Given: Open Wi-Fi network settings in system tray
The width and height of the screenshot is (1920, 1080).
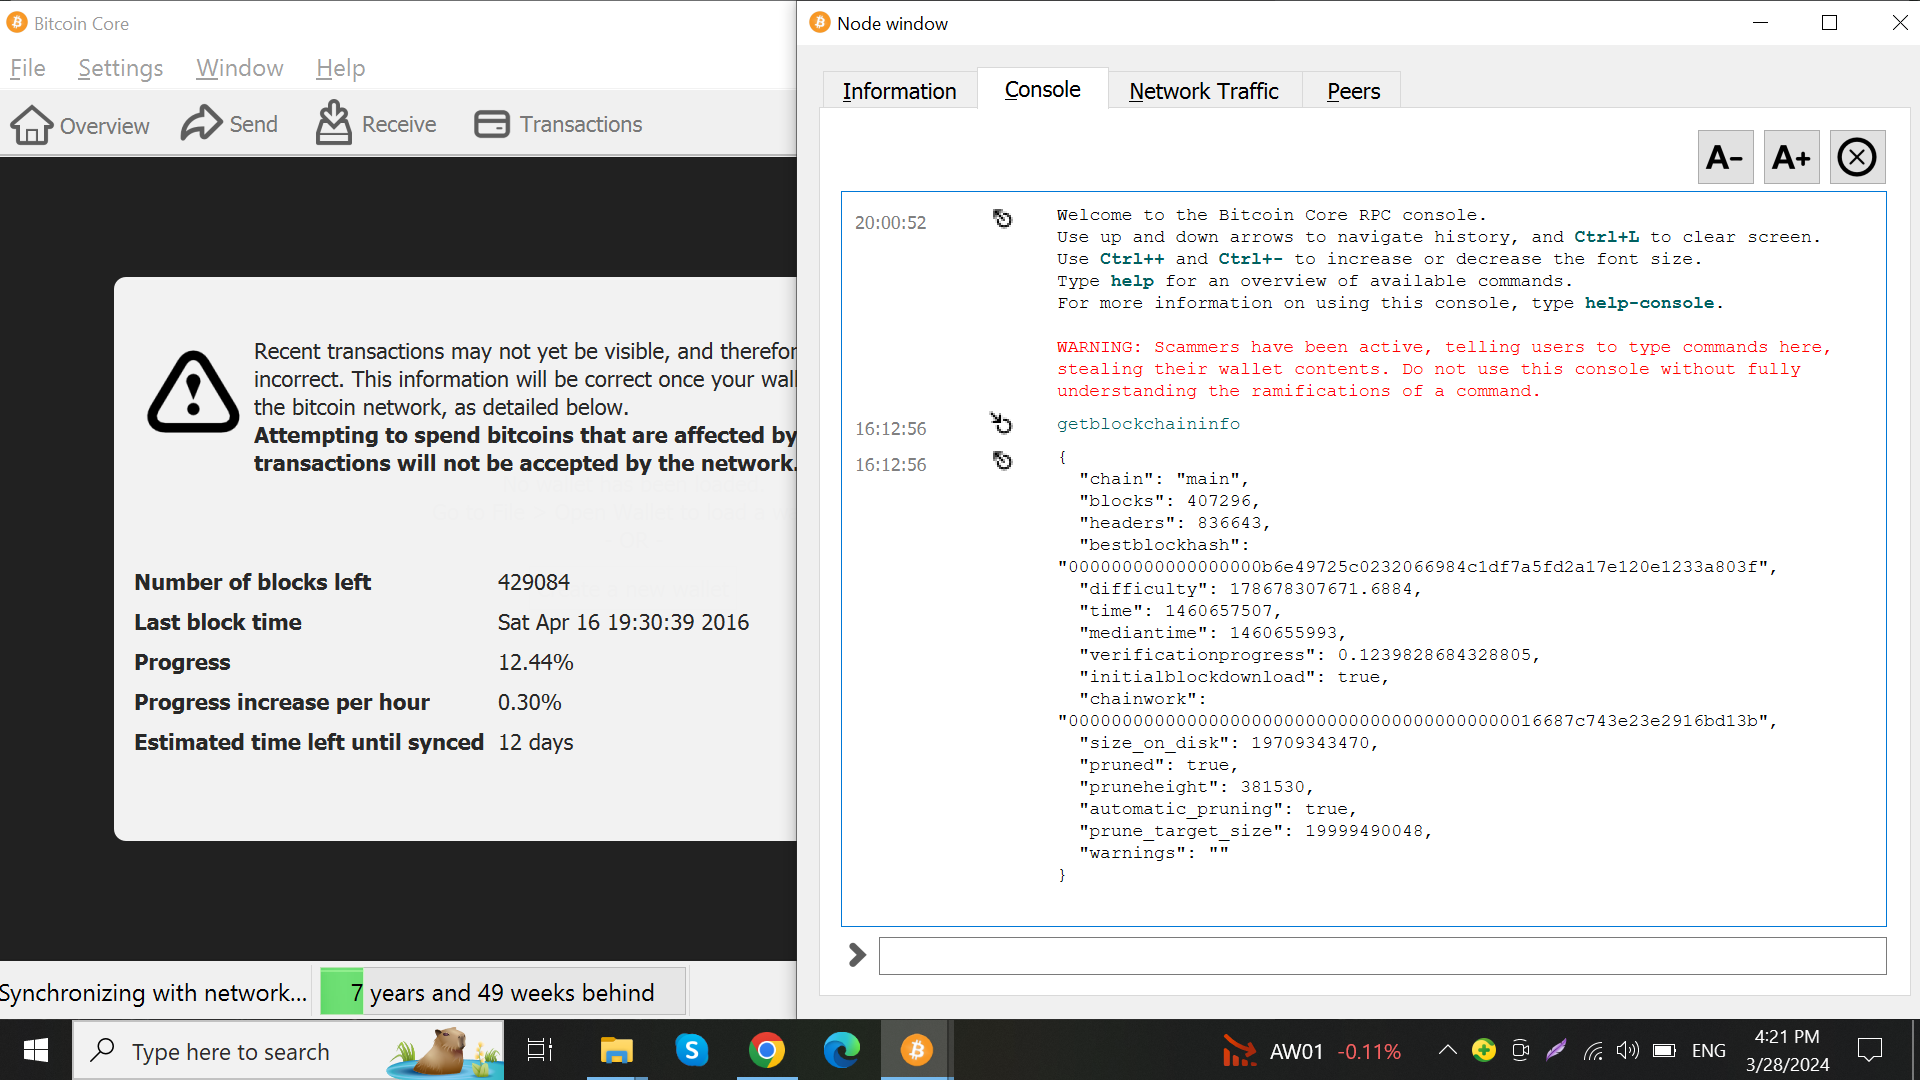Looking at the screenshot, I should (1593, 1050).
